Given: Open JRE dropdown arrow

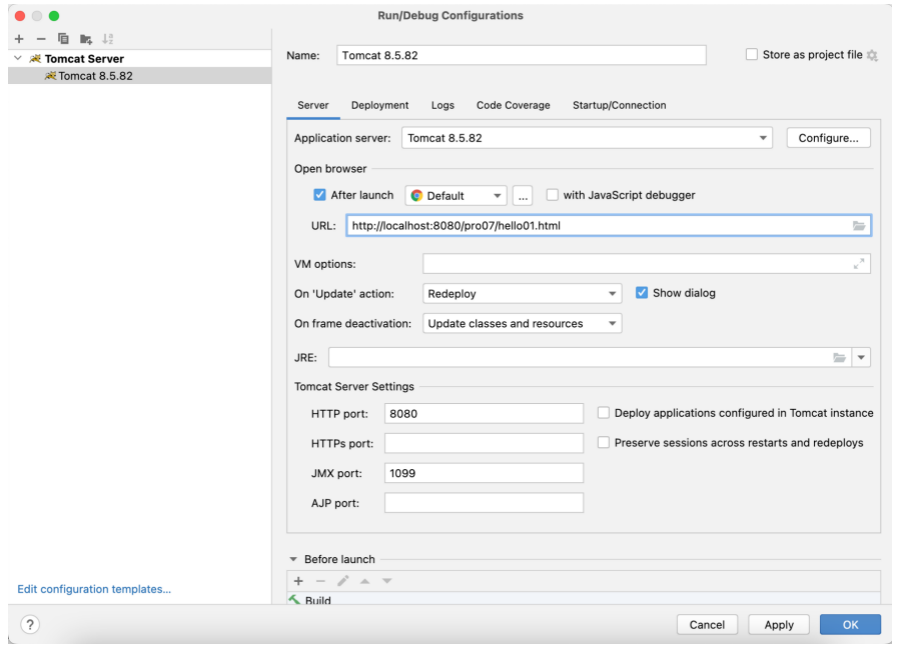Looking at the screenshot, I should [x=861, y=358].
